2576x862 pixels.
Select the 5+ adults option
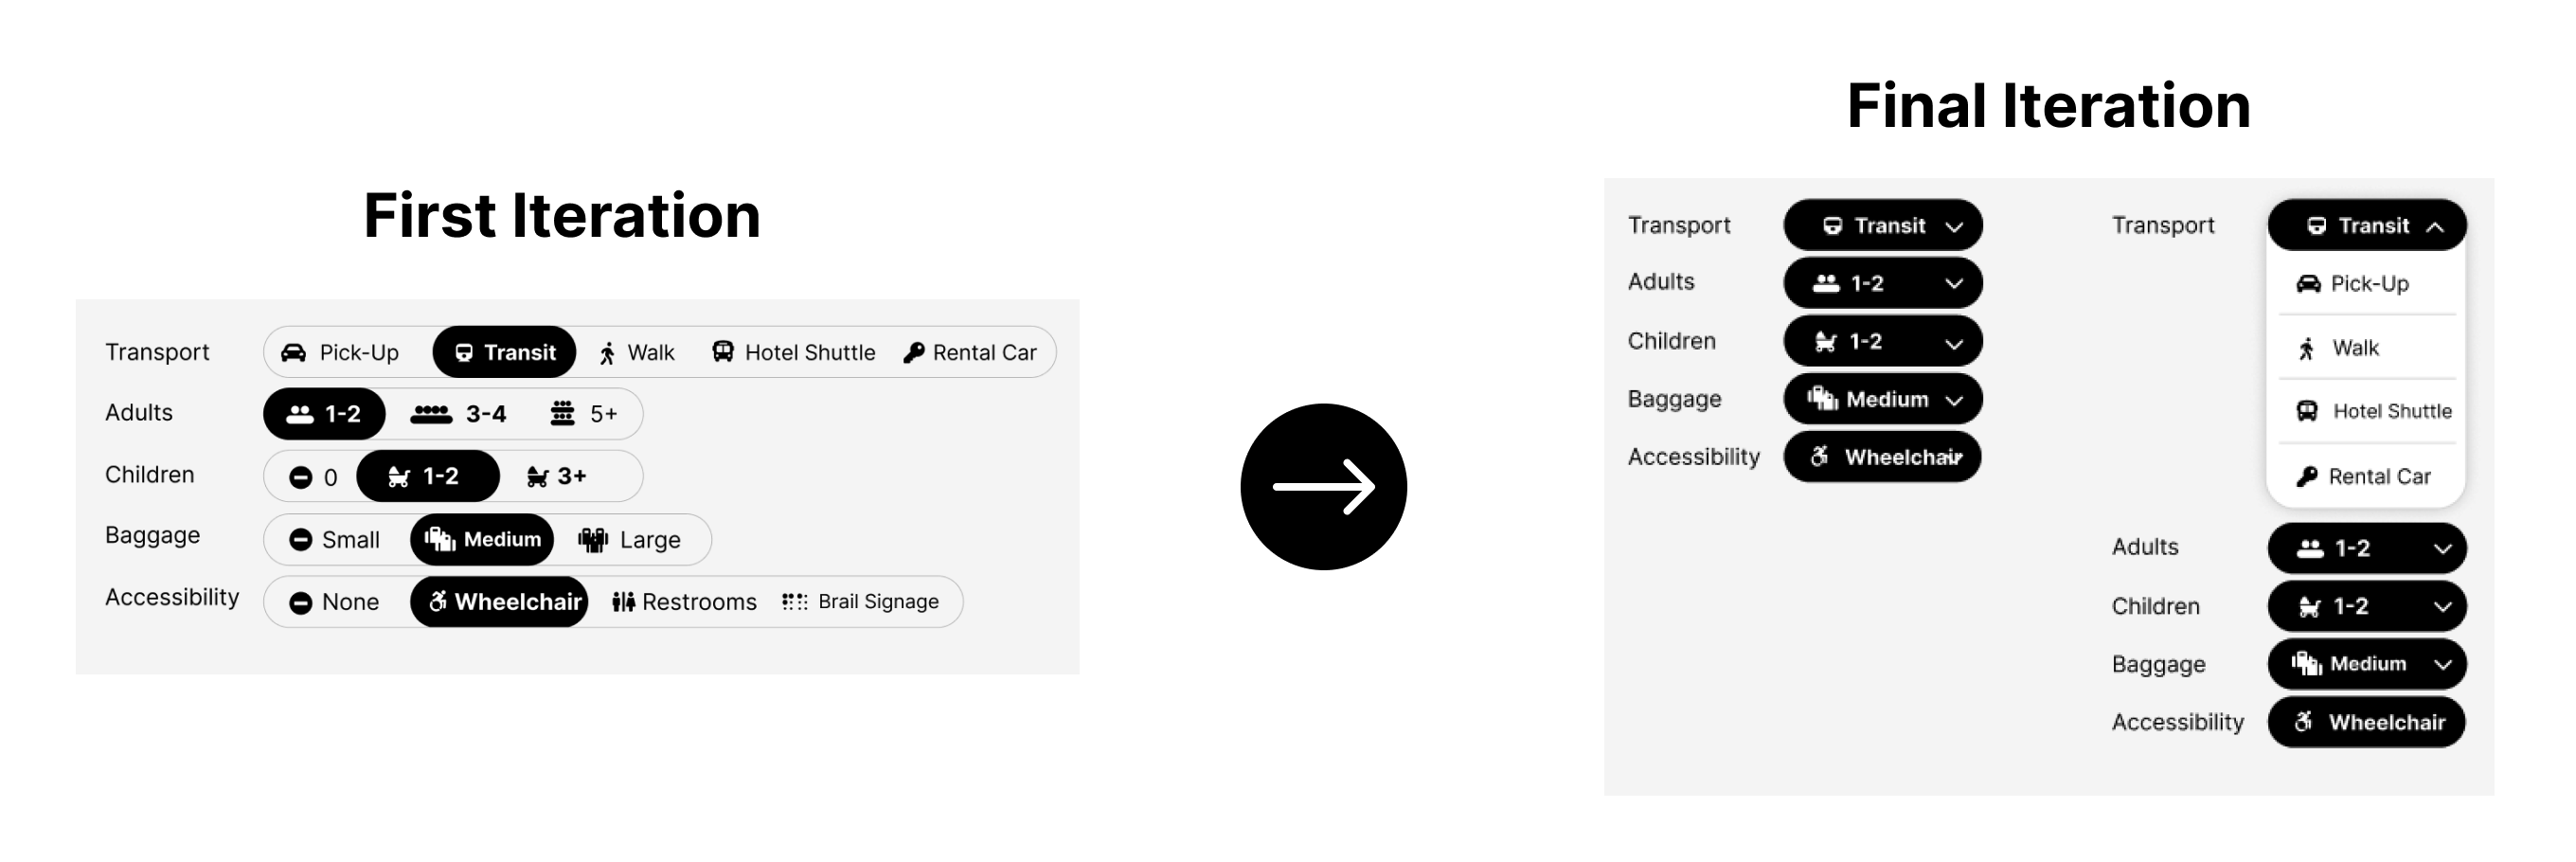tap(585, 414)
